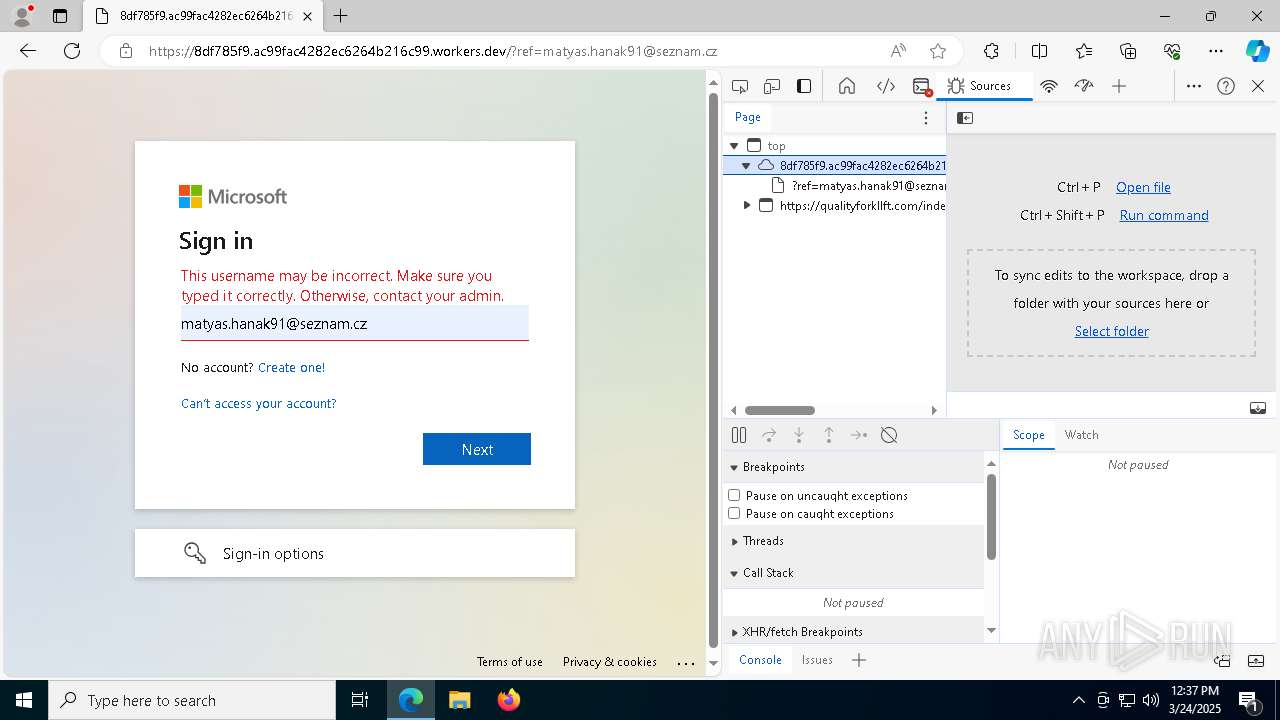Toggle the debugger sidebar collapse icon
The image size is (1280, 720).
point(1258,408)
